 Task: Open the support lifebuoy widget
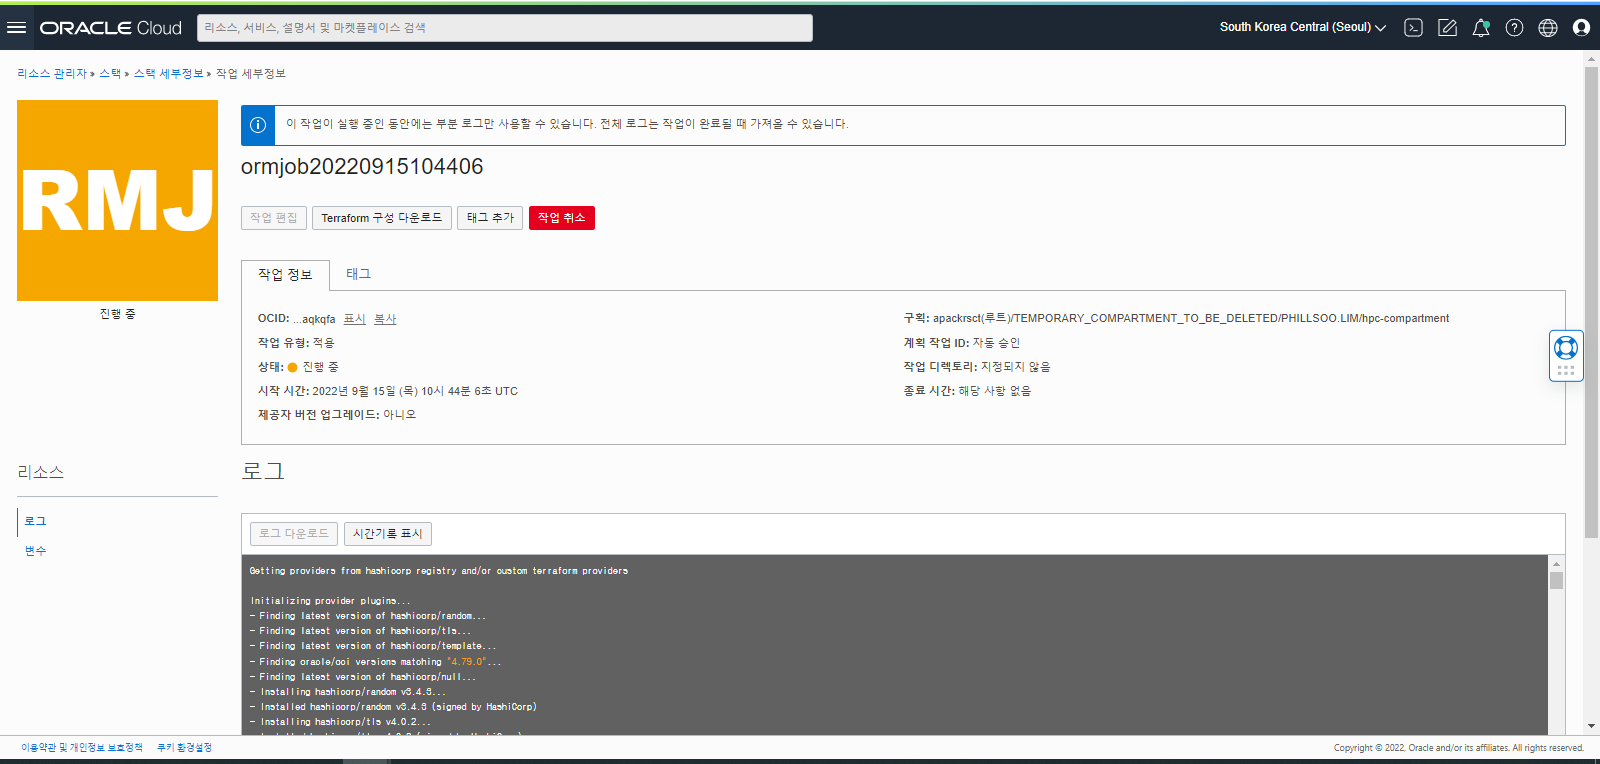(x=1566, y=347)
